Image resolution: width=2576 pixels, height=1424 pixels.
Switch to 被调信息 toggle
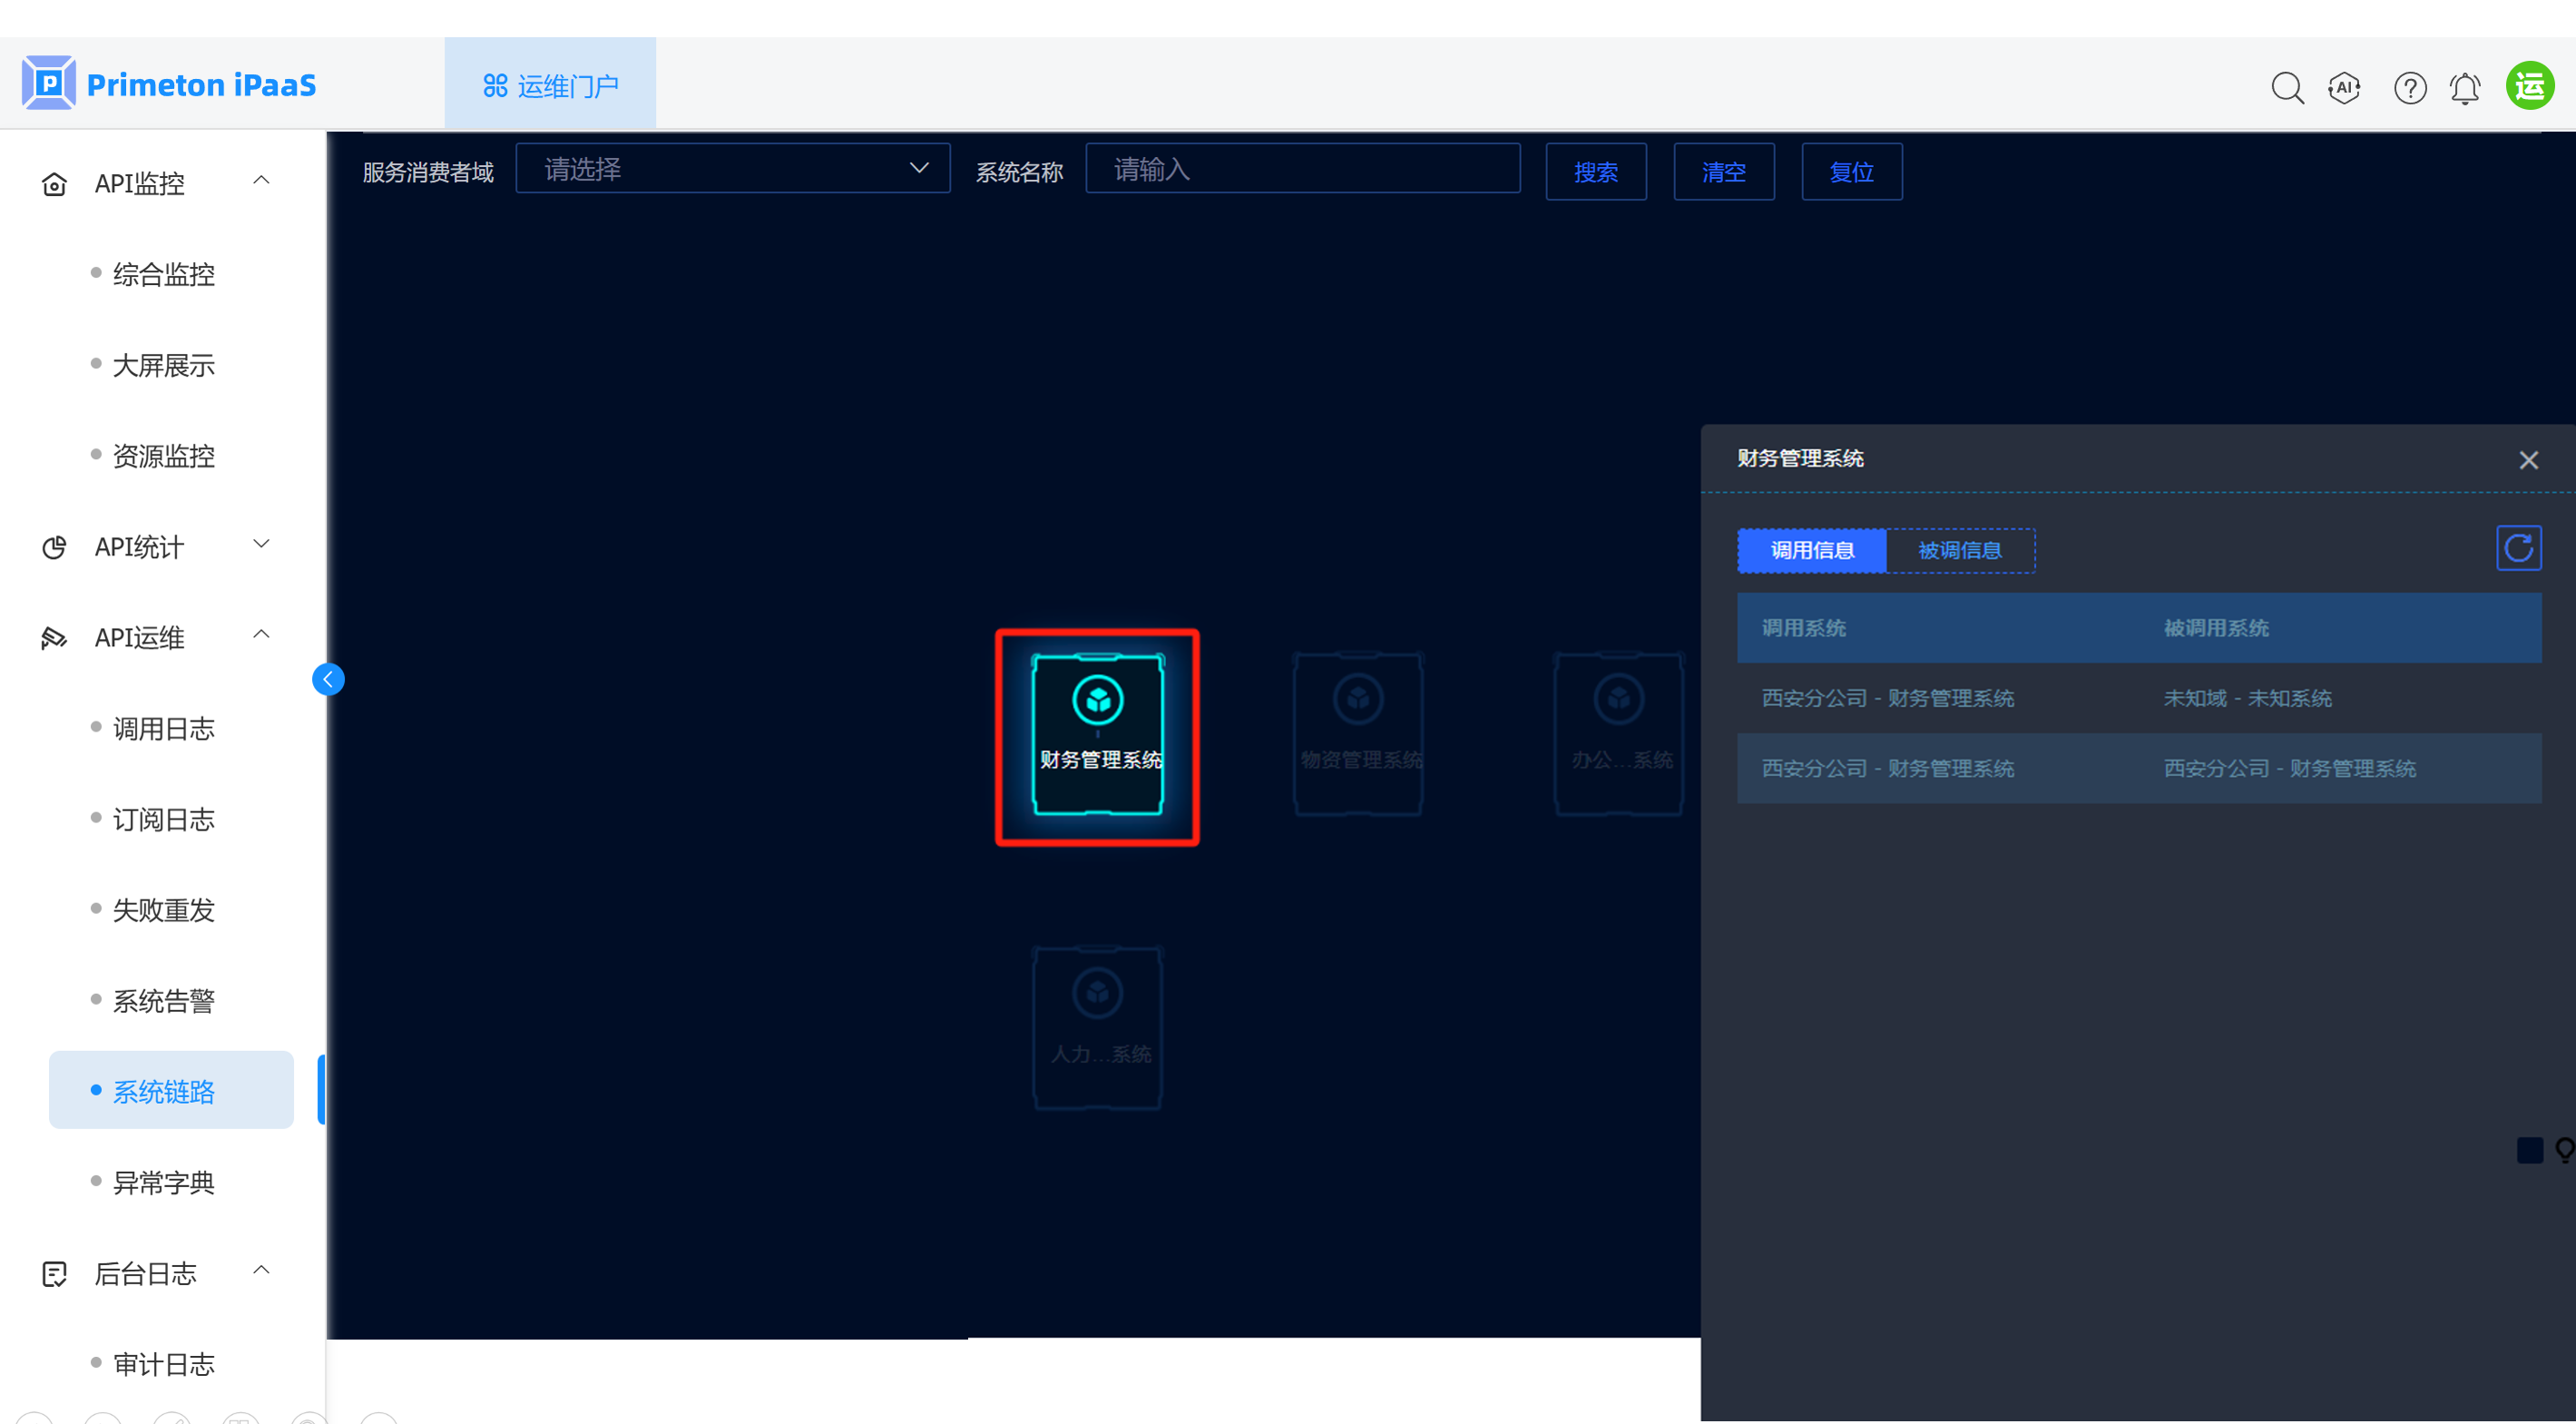(1959, 550)
